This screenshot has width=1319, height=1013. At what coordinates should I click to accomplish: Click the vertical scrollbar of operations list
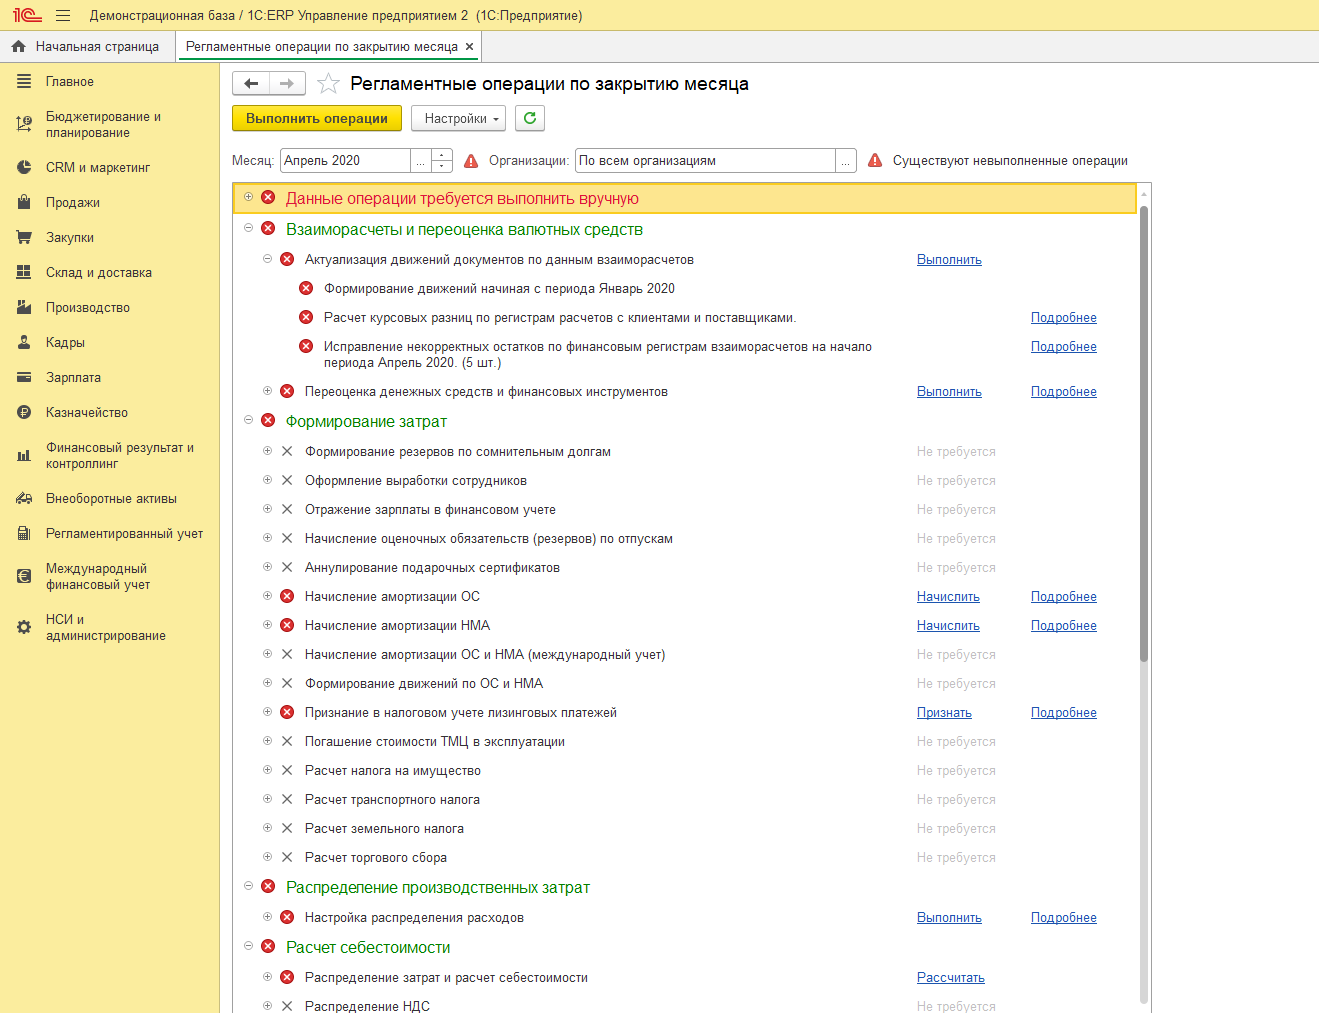pos(1144,433)
